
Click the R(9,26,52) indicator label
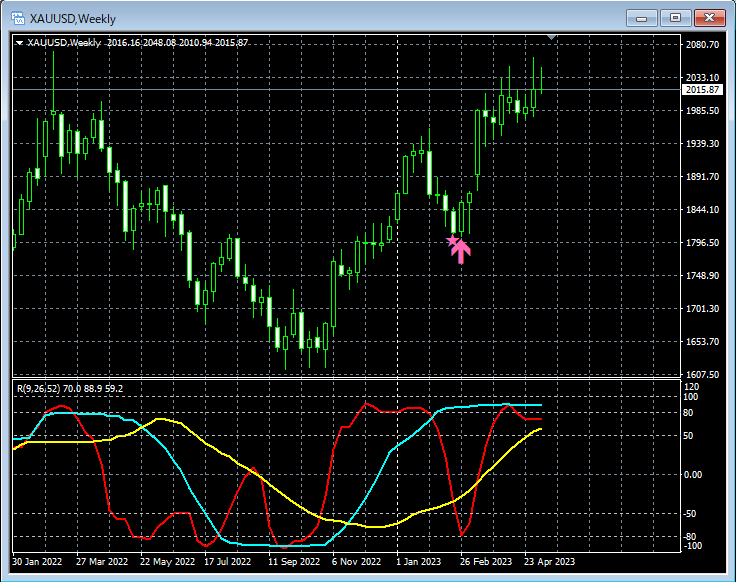tap(70, 389)
